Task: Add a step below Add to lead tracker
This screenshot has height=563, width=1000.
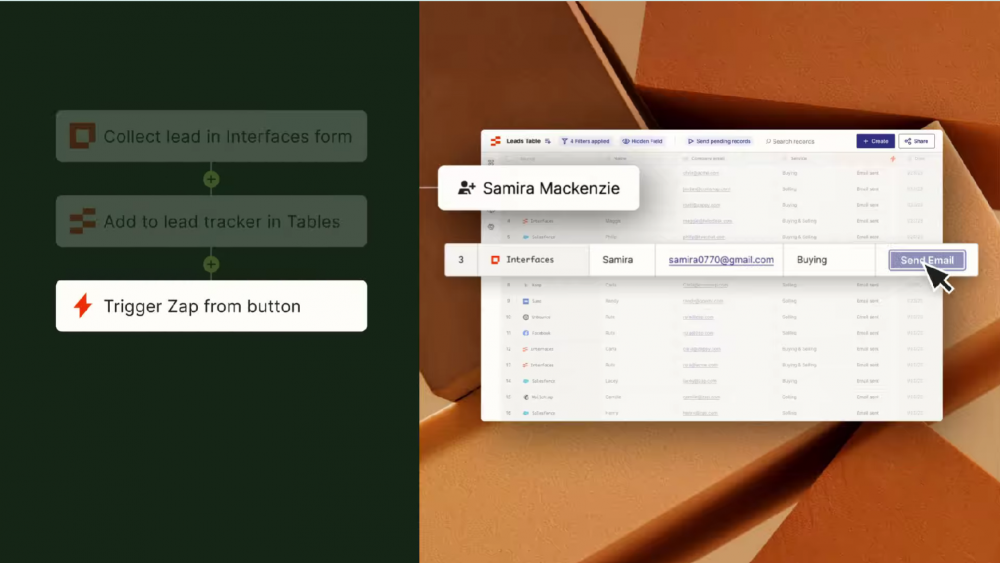Action: click(x=211, y=265)
